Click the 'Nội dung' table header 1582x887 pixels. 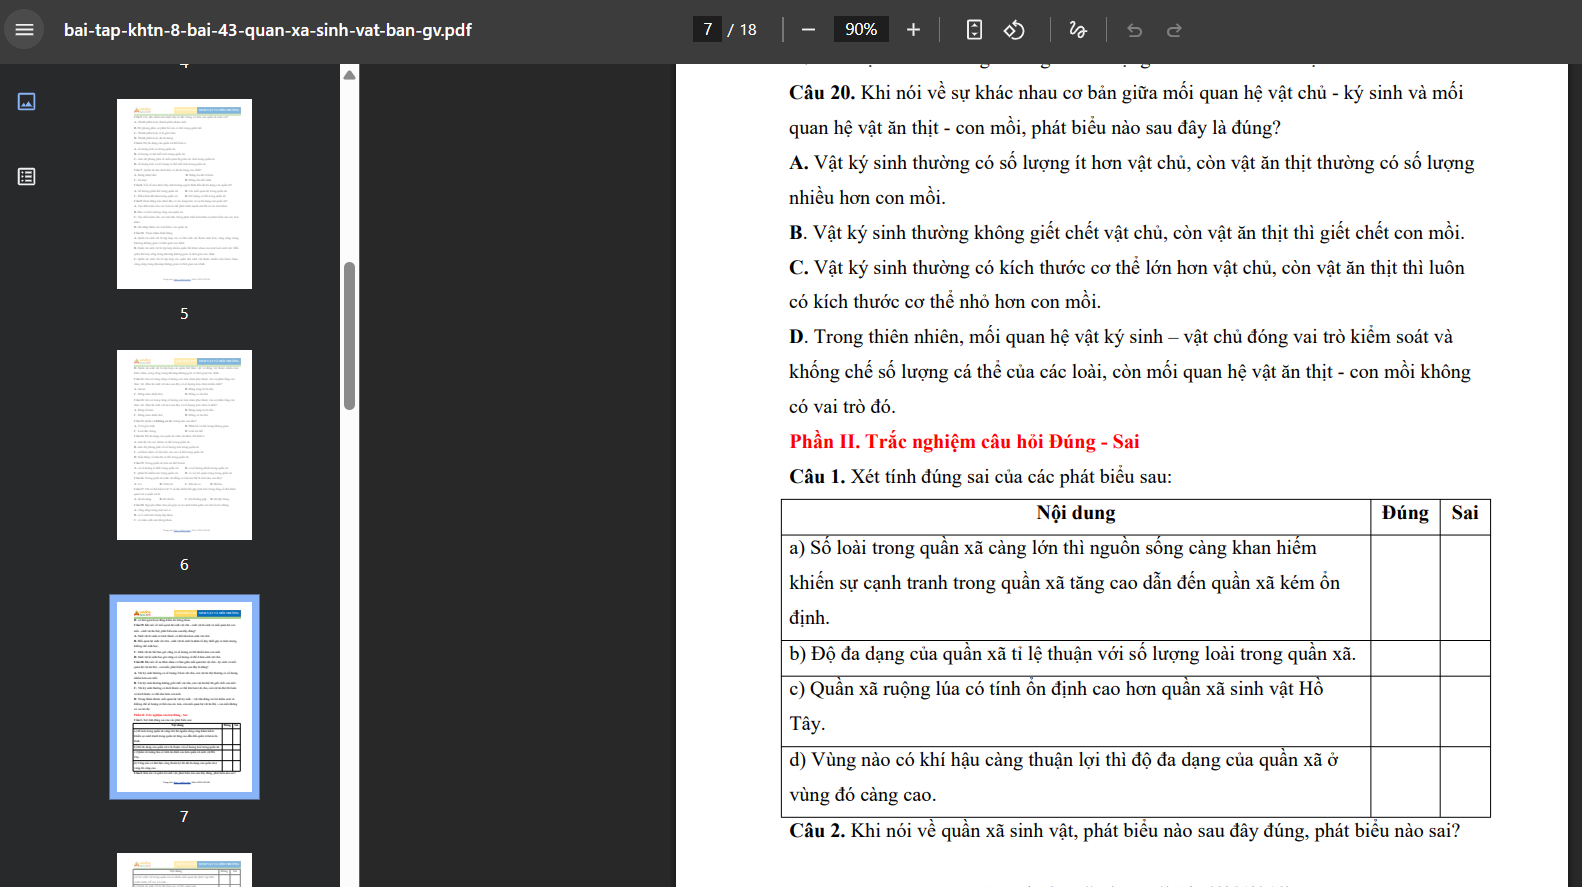[x=1076, y=513]
